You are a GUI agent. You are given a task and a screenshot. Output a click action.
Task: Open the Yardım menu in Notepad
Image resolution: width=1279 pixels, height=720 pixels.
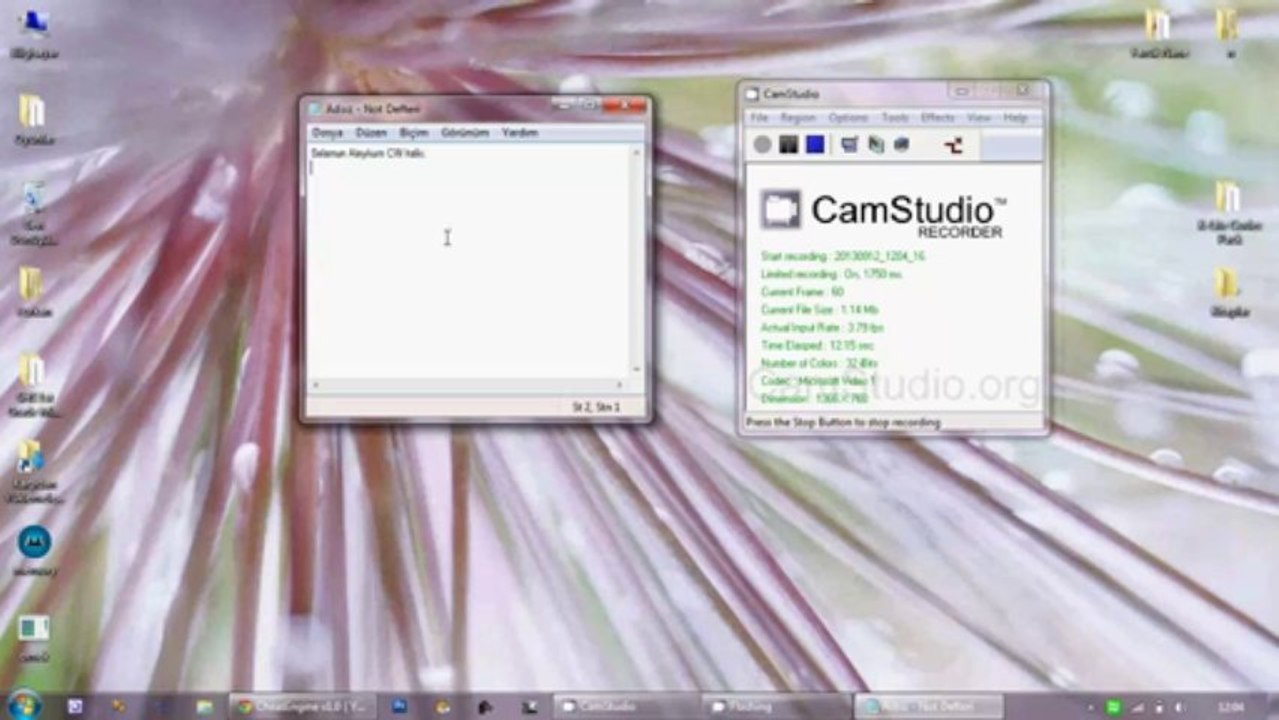click(x=520, y=132)
